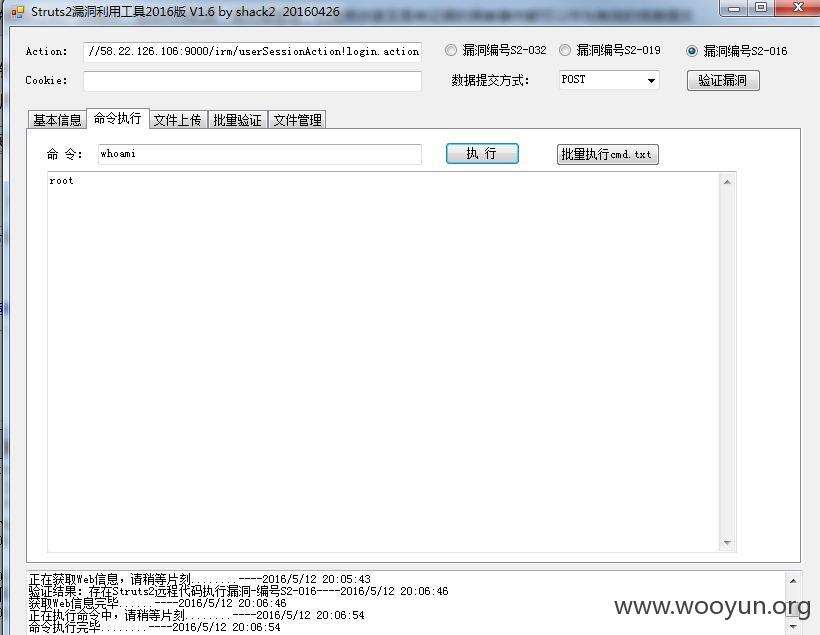Open the POST submission method dropdown
The height and width of the screenshot is (635, 820).
(609, 80)
